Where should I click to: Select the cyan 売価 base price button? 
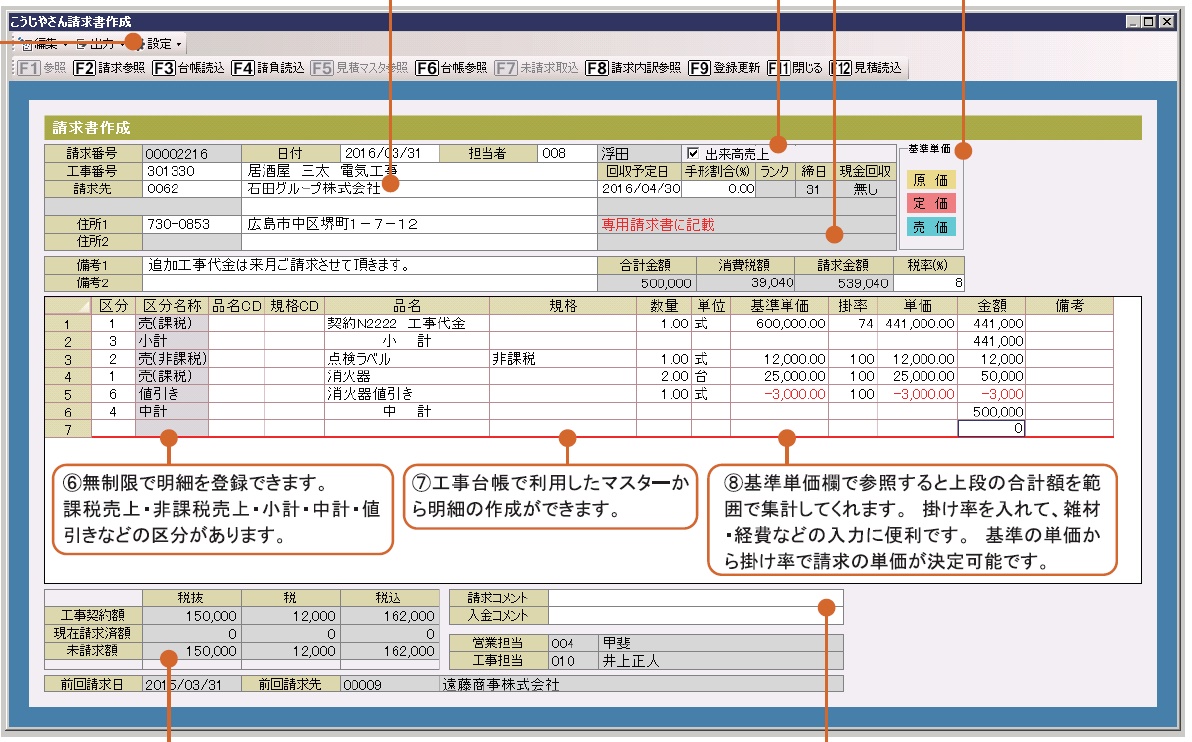point(930,227)
